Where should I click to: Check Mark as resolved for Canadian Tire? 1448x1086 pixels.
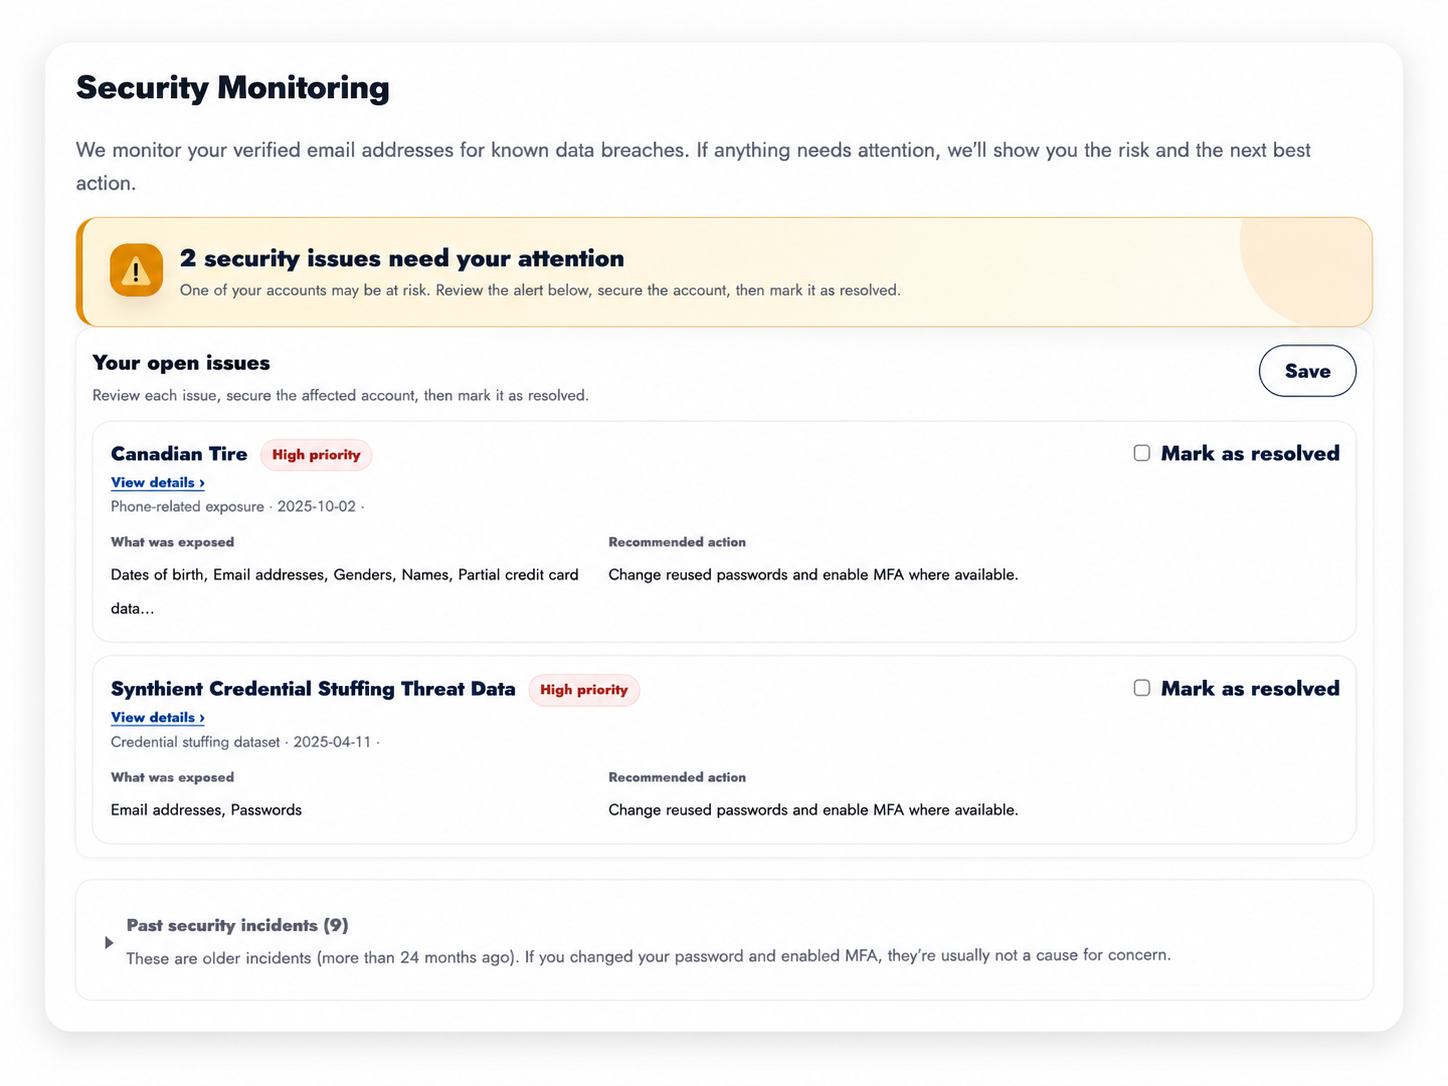click(1141, 453)
